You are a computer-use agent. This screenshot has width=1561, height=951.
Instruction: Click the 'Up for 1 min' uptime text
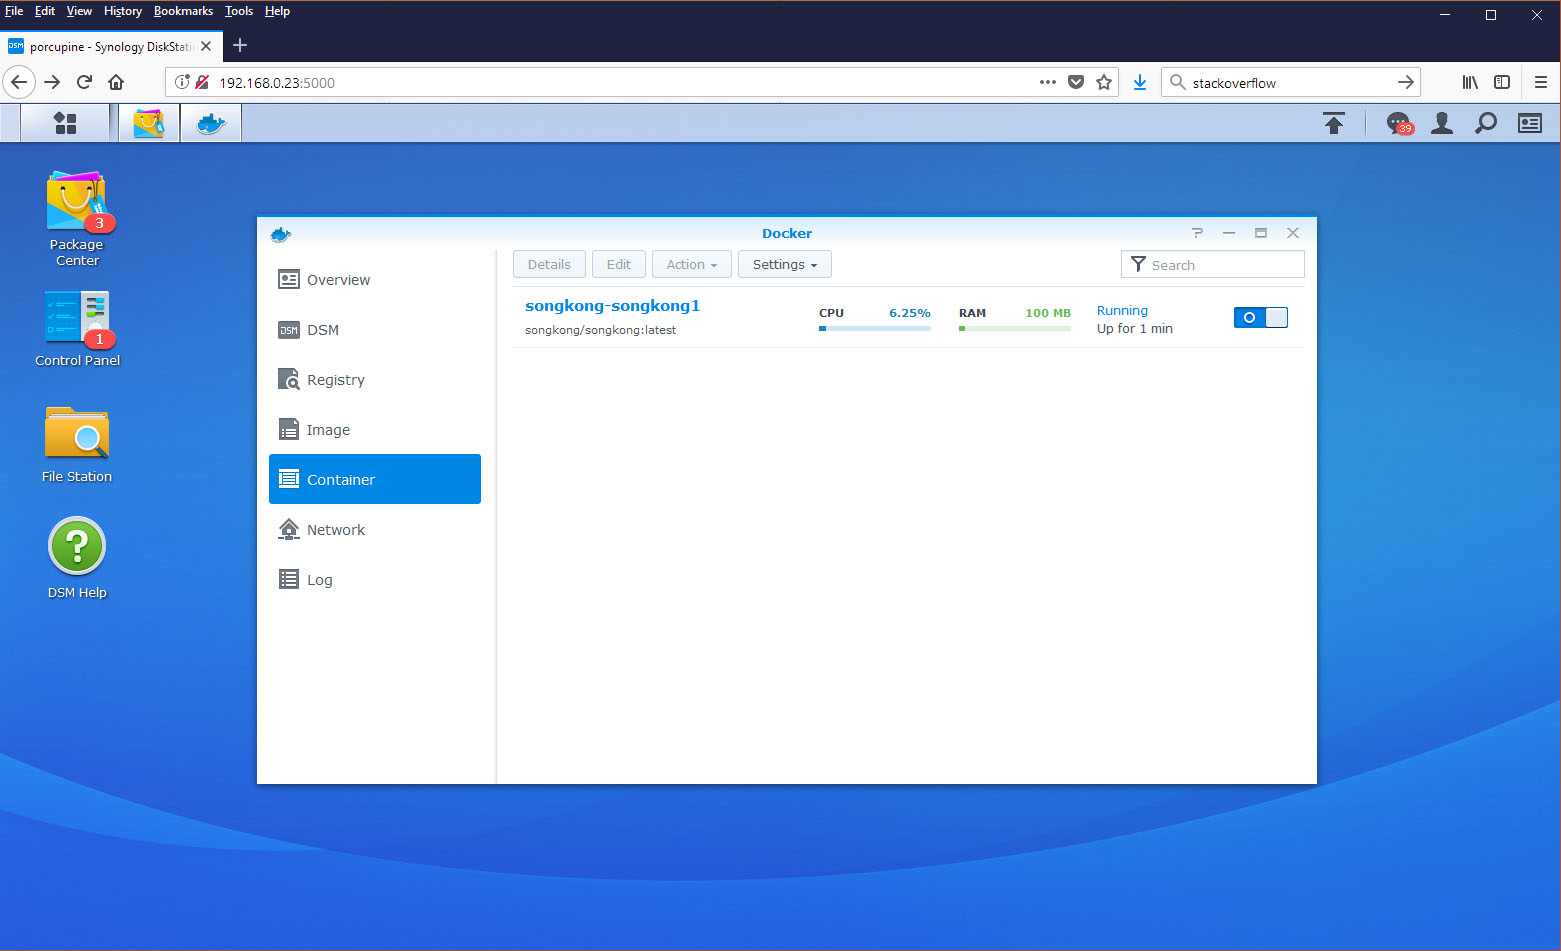point(1135,329)
